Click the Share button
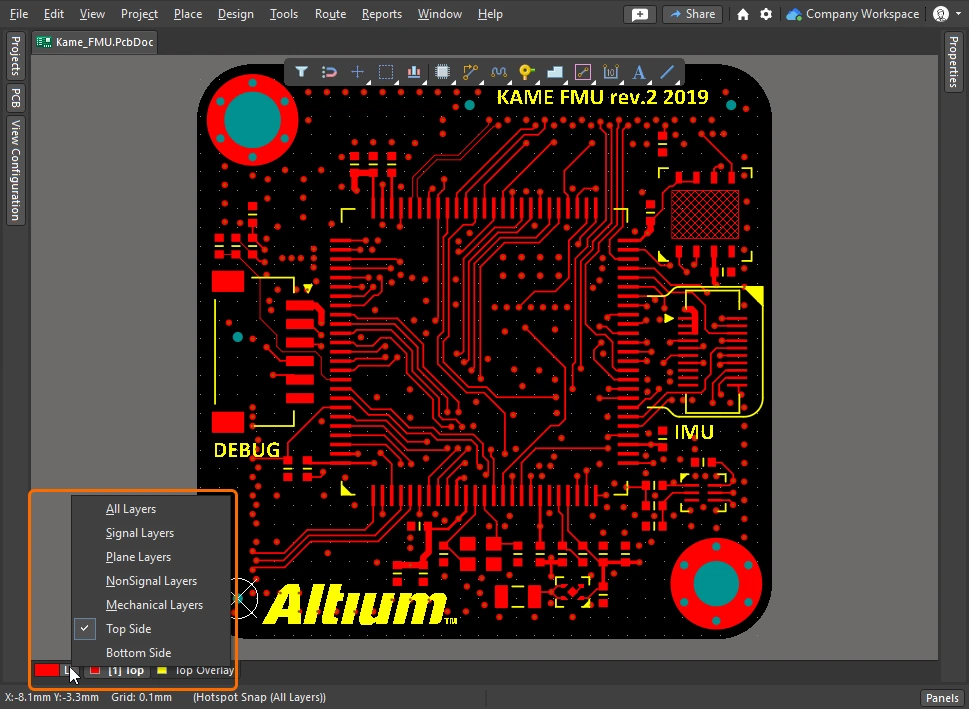The image size is (969, 709). pyautogui.click(x=691, y=14)
